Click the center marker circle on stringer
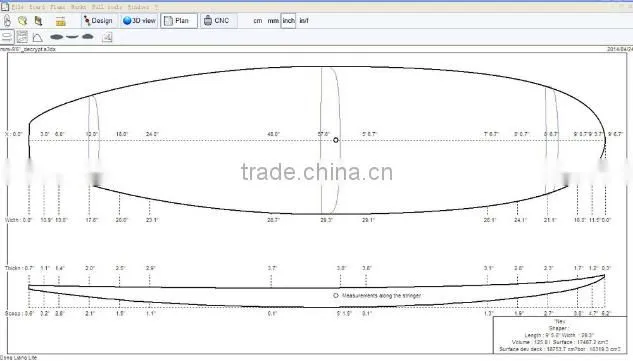This screenshot has width=633, height=361. point(336,140)
